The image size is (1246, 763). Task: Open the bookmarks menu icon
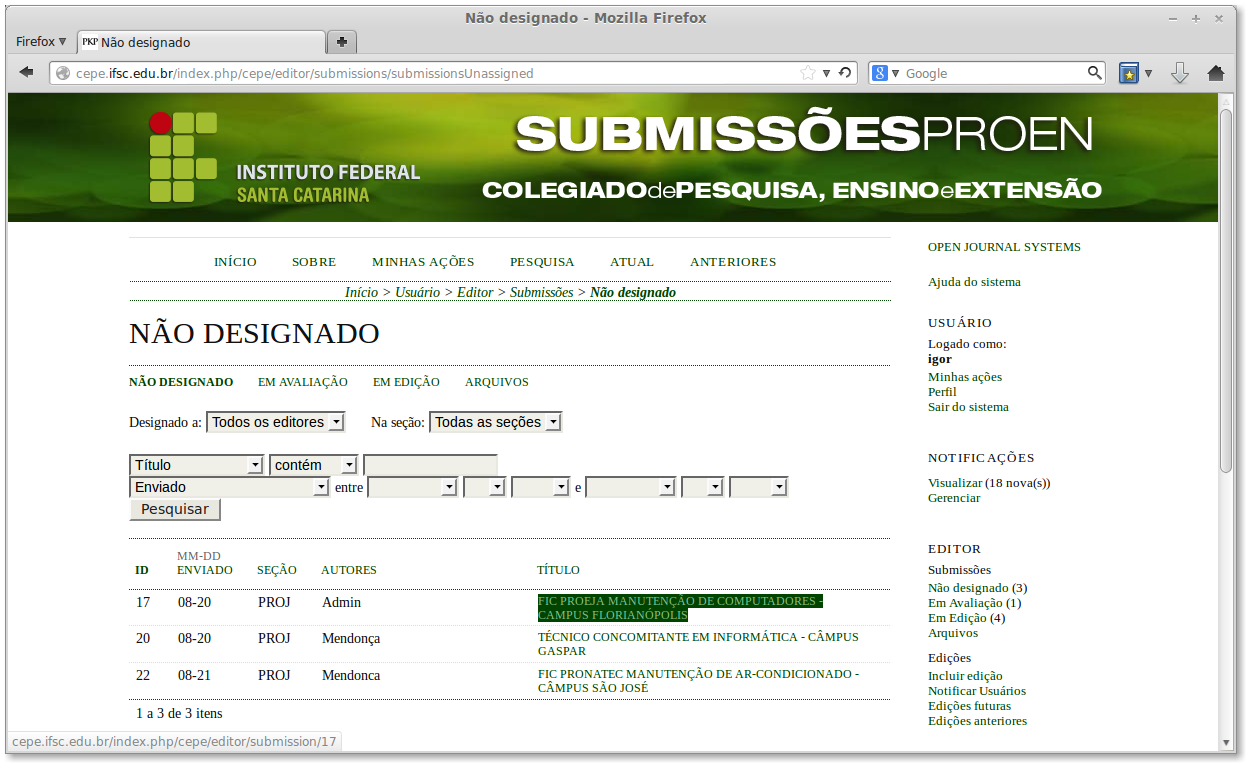(x=1129, y=73)
